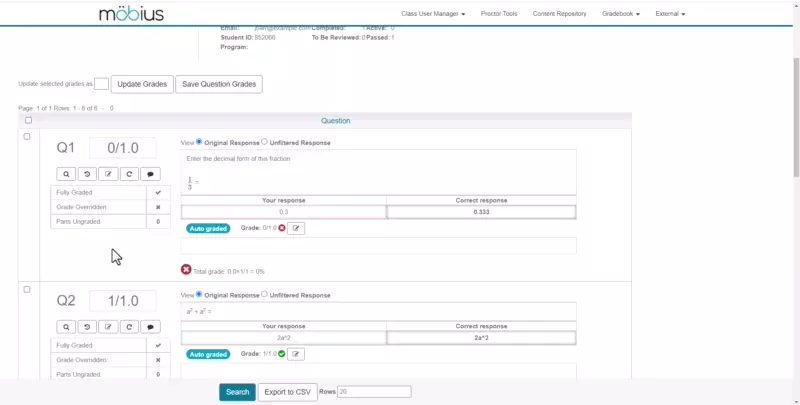Click the undo arrow icon under Q1
This screenshot has height=405, width=800.
point(87,174)
